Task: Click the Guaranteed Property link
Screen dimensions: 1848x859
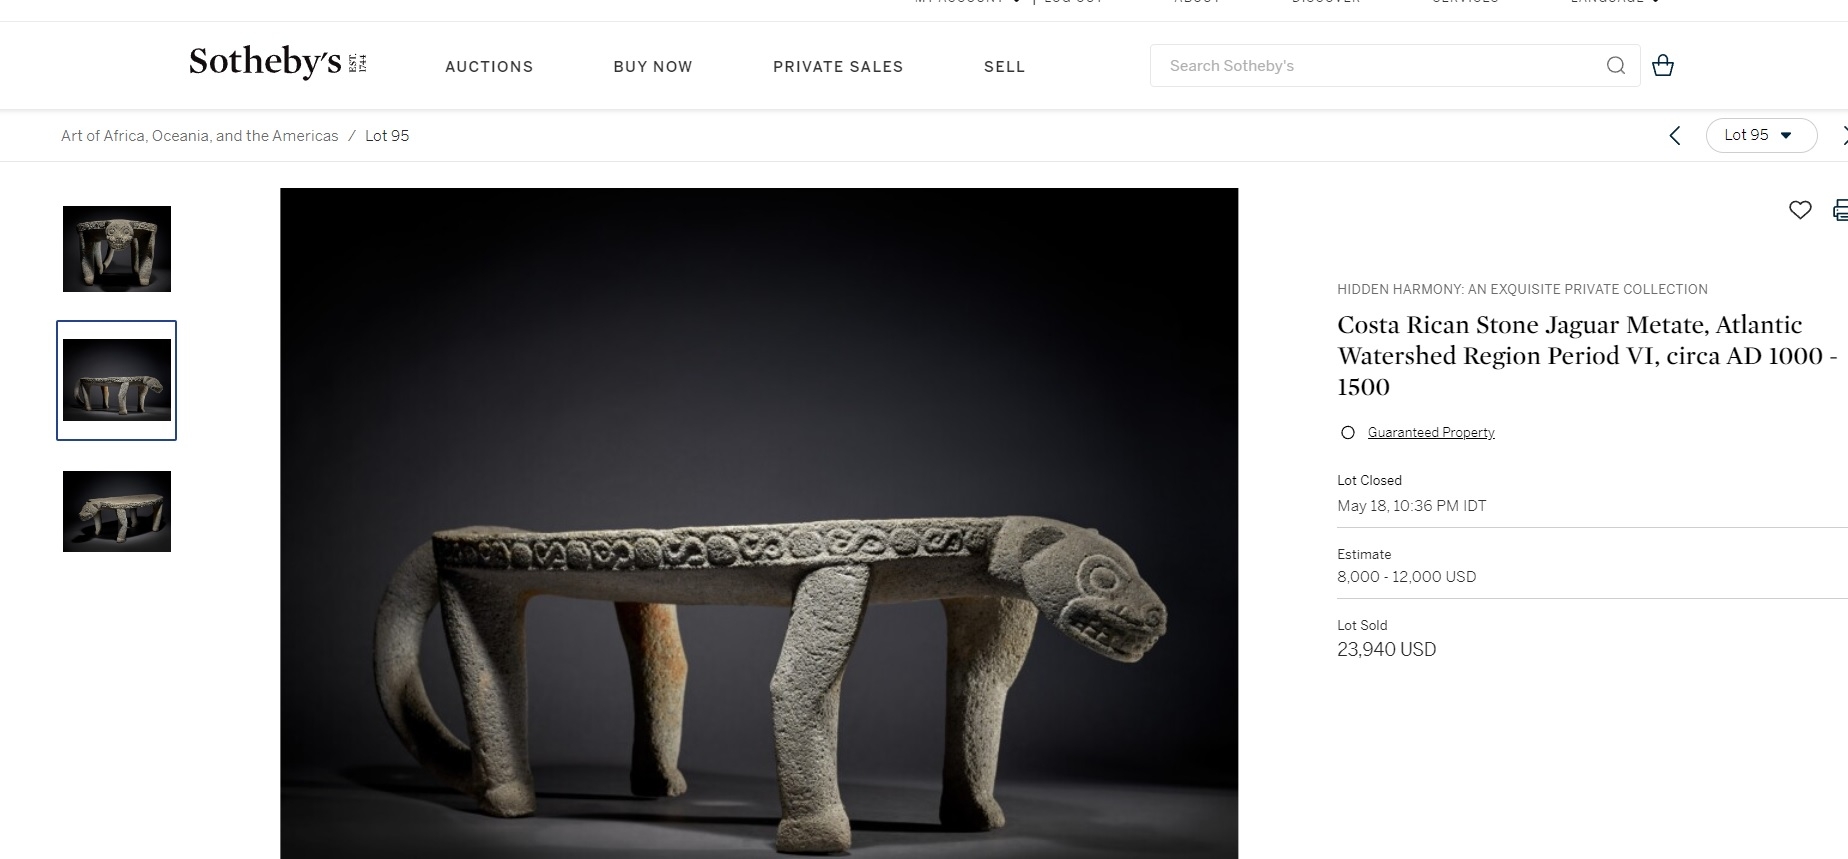Action: tap(1431, 433)
